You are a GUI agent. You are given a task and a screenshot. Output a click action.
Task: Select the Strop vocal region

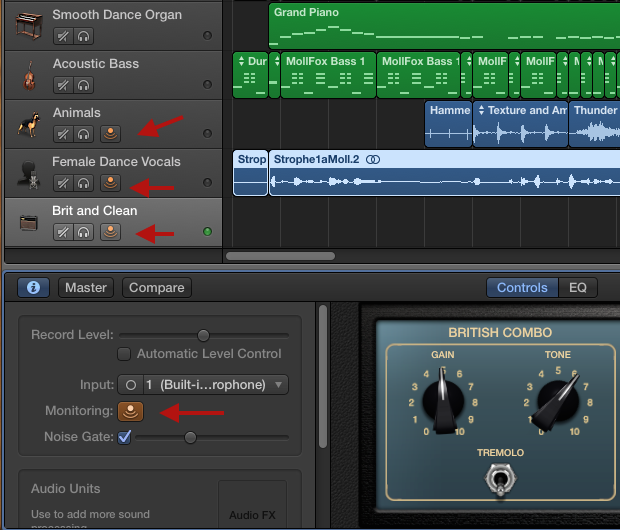[251, 173]
